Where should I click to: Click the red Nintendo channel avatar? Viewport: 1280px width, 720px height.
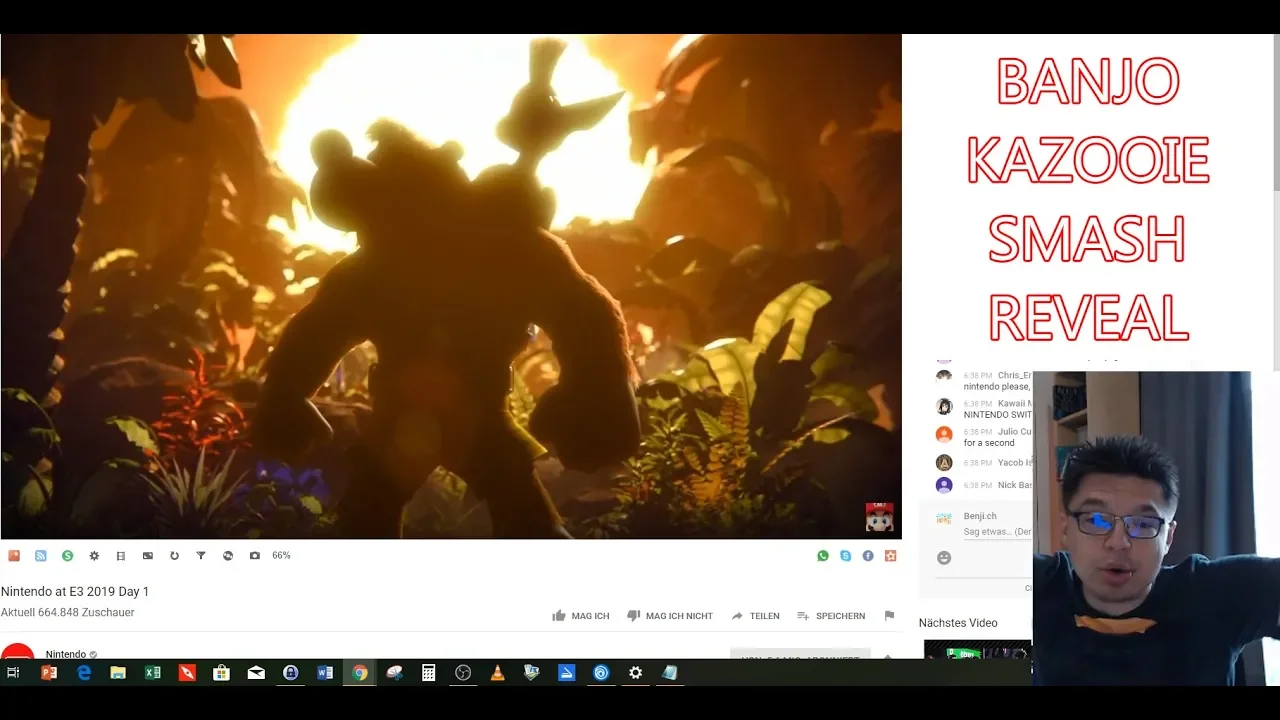(18, 651)
